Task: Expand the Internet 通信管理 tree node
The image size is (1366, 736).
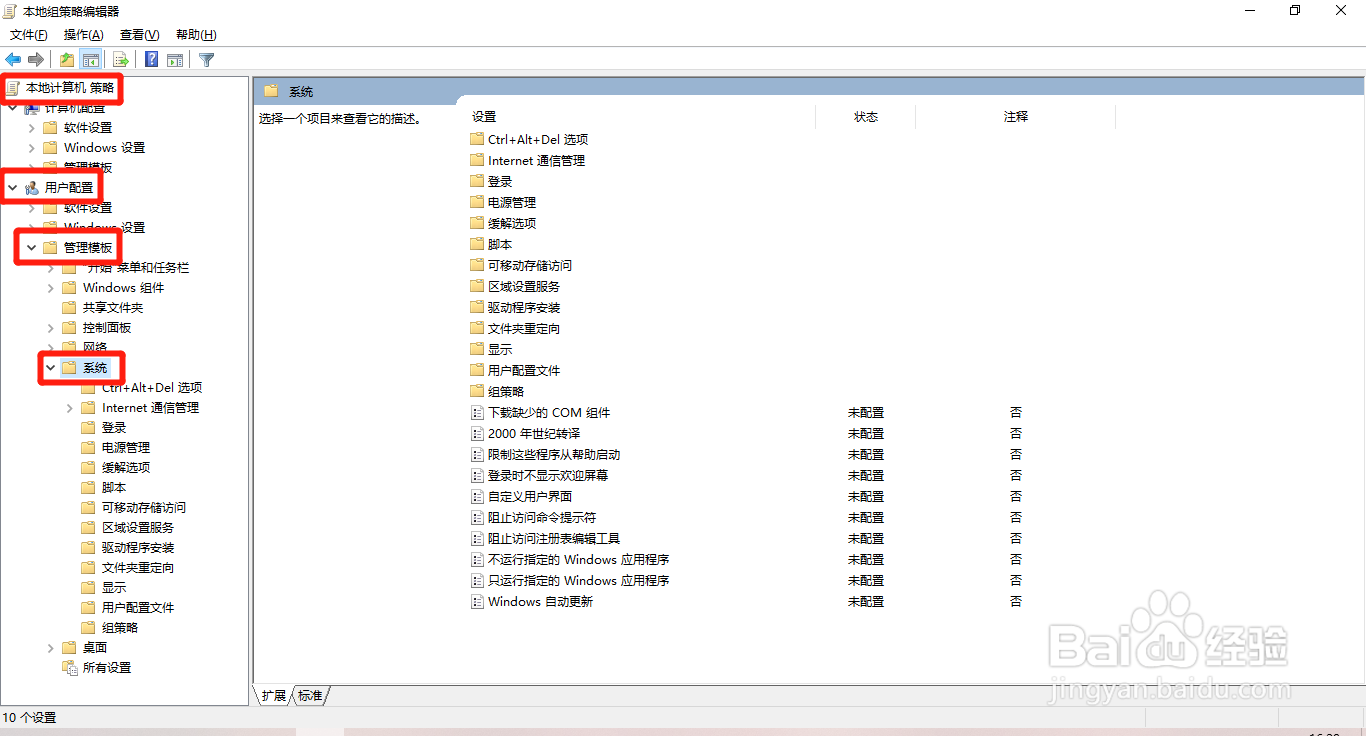Action: (70, 407)
